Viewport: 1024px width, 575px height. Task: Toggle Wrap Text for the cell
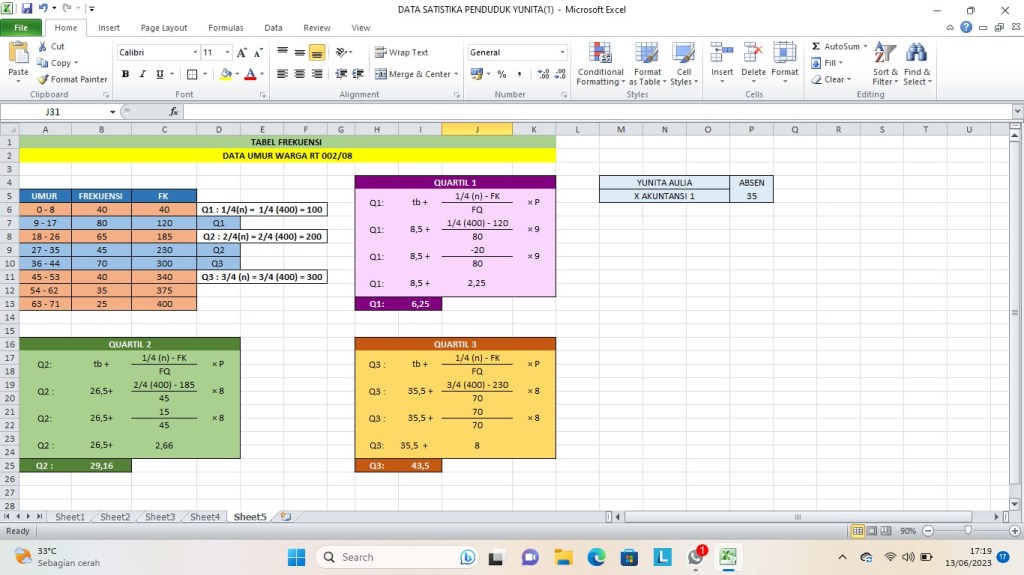click(402, 52)
